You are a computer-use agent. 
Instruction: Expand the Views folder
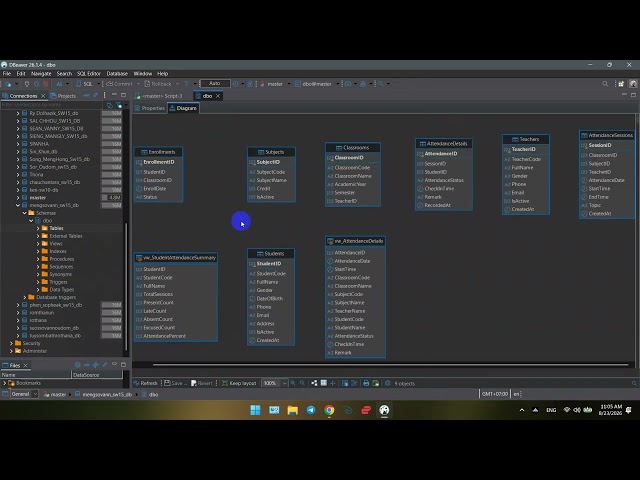(x=38, y=244)
